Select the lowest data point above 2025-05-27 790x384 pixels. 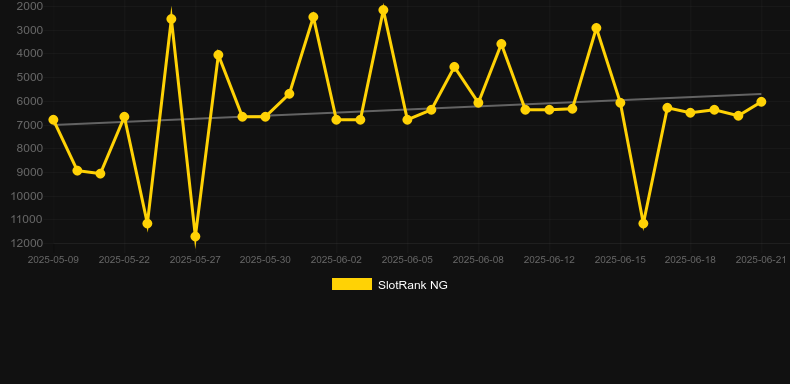195,236
